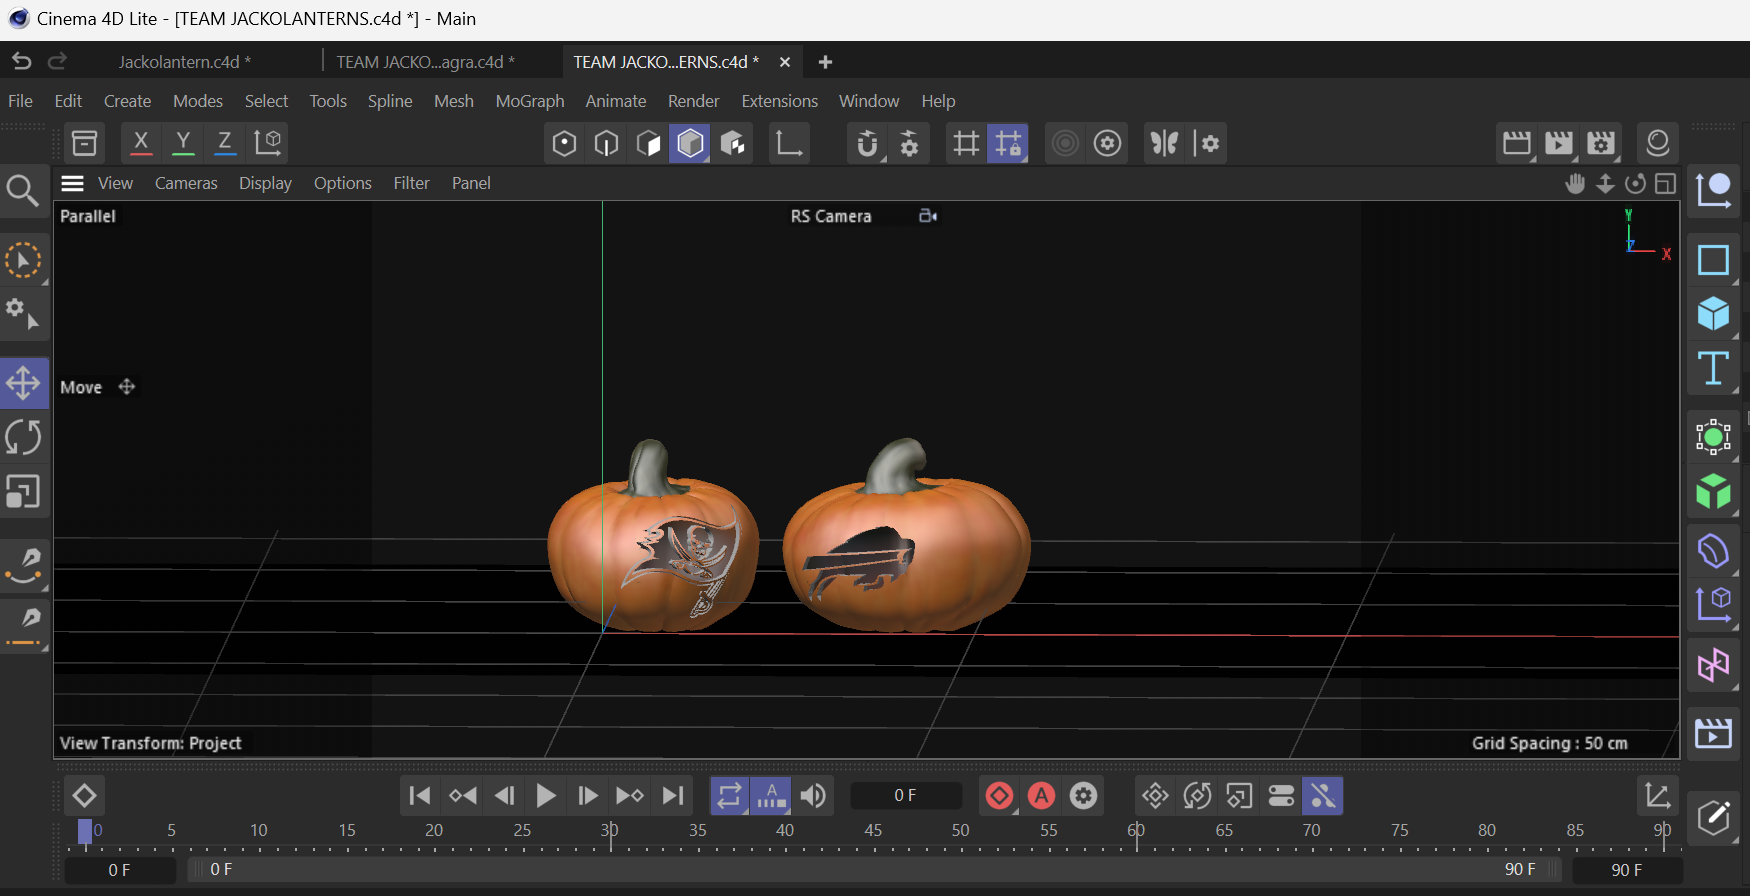Open the MoGraph menu

click(529, 101)
